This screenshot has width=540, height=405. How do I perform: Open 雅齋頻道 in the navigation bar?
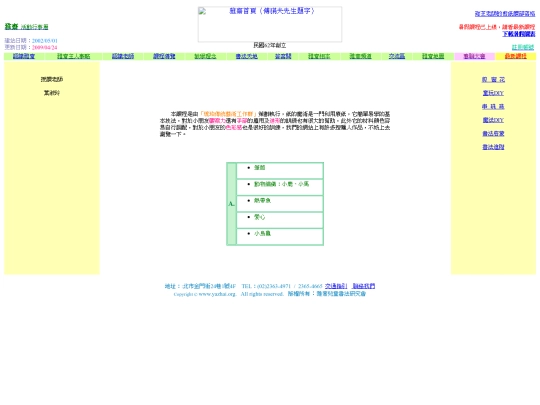click(x=361, y=56)
